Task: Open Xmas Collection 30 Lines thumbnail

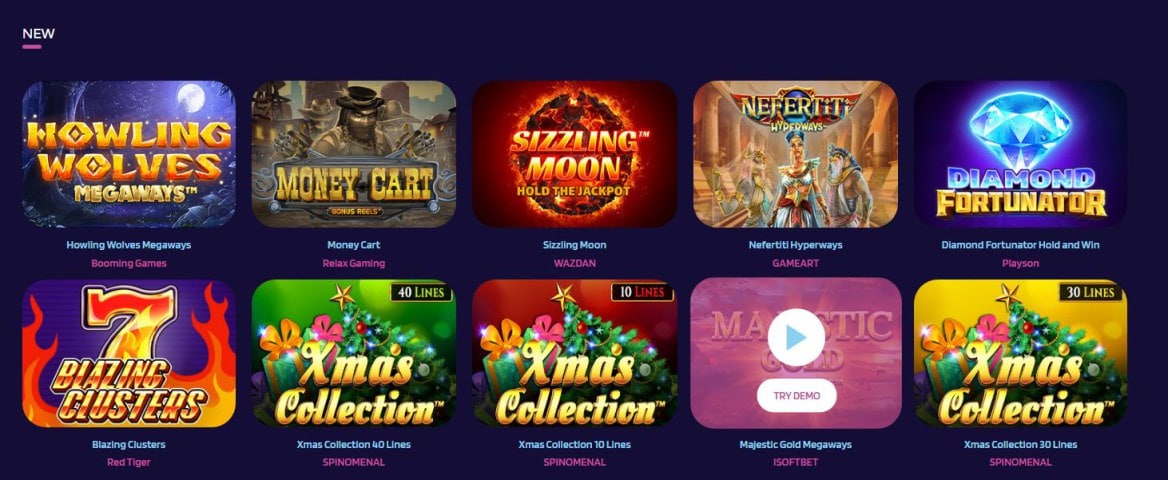Action: click(1021, 353)
